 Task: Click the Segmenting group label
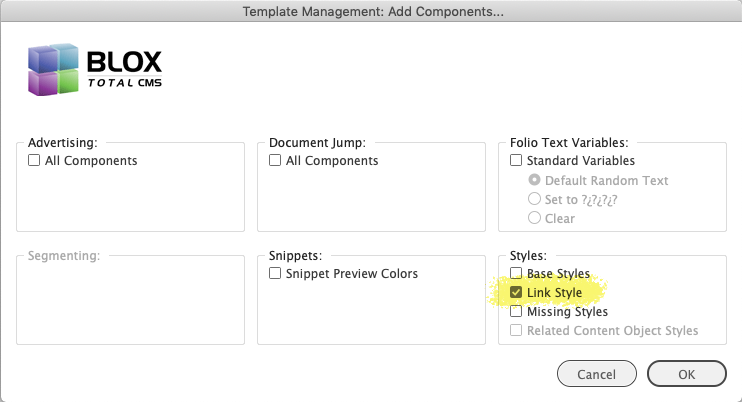64,256
